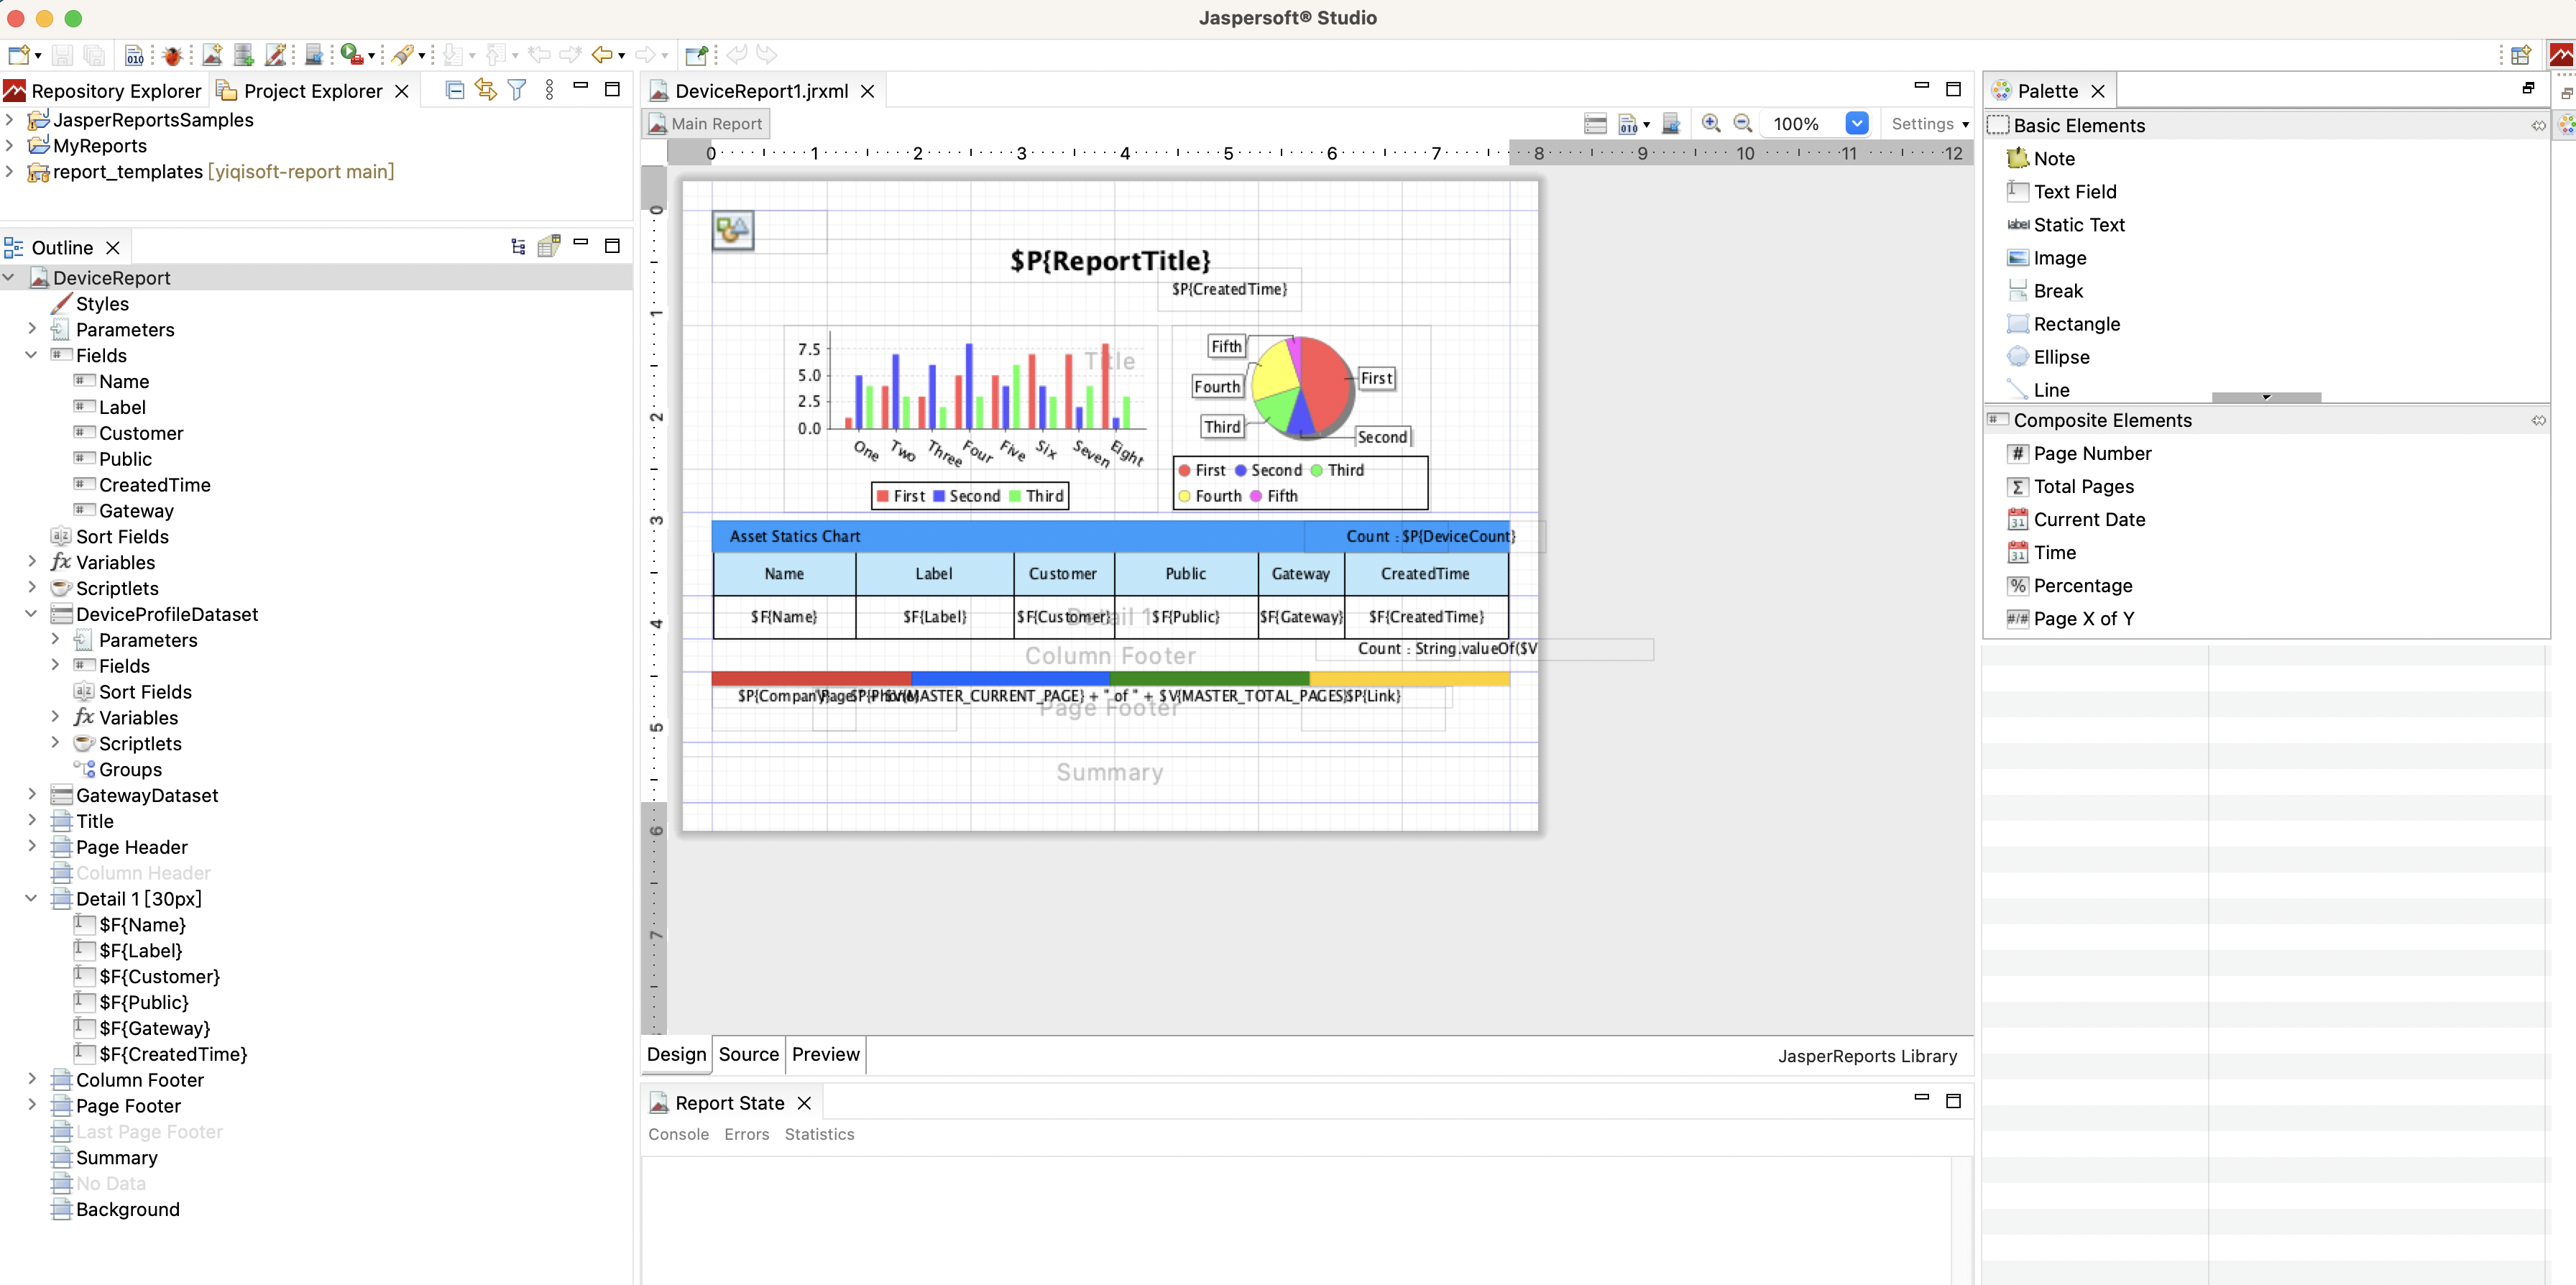Click the Collapse All icon in Project Explorer
Viewport: 2576px width, 1285px height.
coord(454,90)
